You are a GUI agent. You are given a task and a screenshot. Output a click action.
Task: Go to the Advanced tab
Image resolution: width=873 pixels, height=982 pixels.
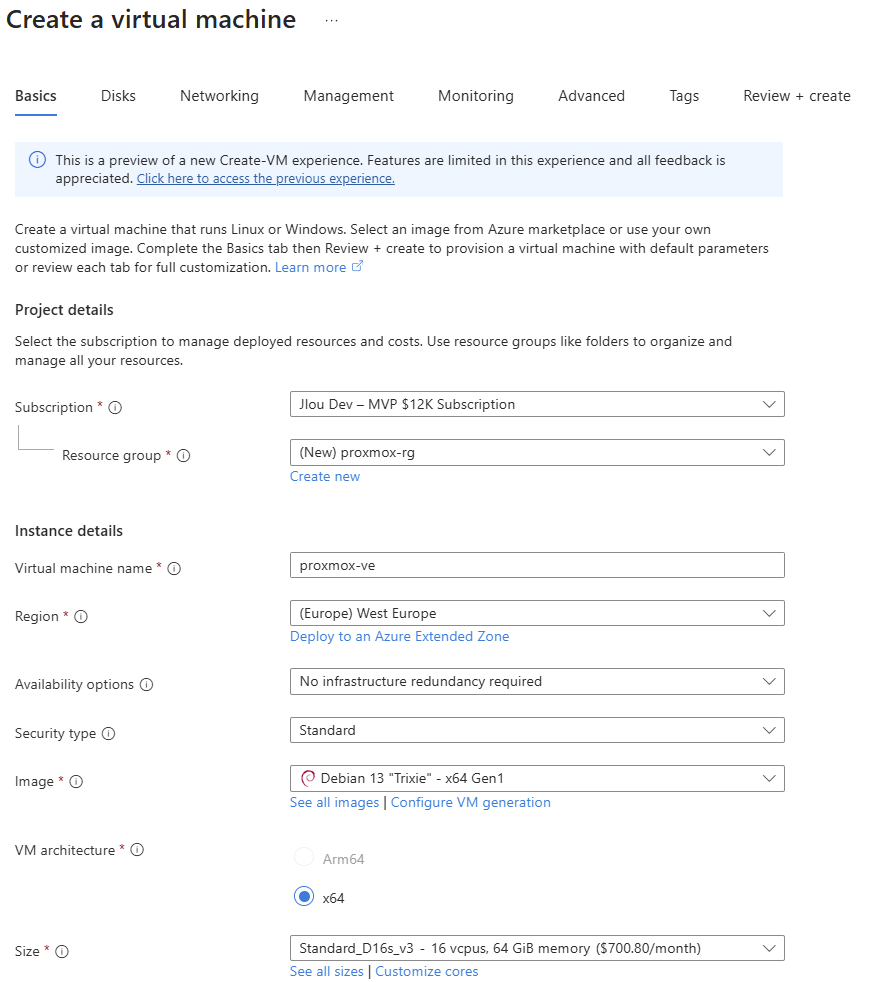(x=592, y=96)
